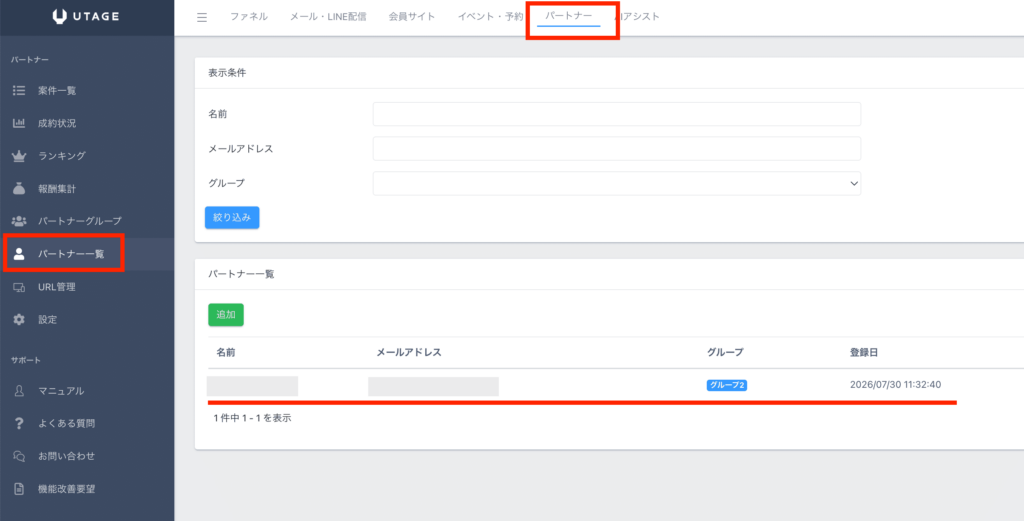Image resolution: width=1024 pixels, height=521 pixels.
Task: Click the 絞り込み filter button
Action: (232, 217)
